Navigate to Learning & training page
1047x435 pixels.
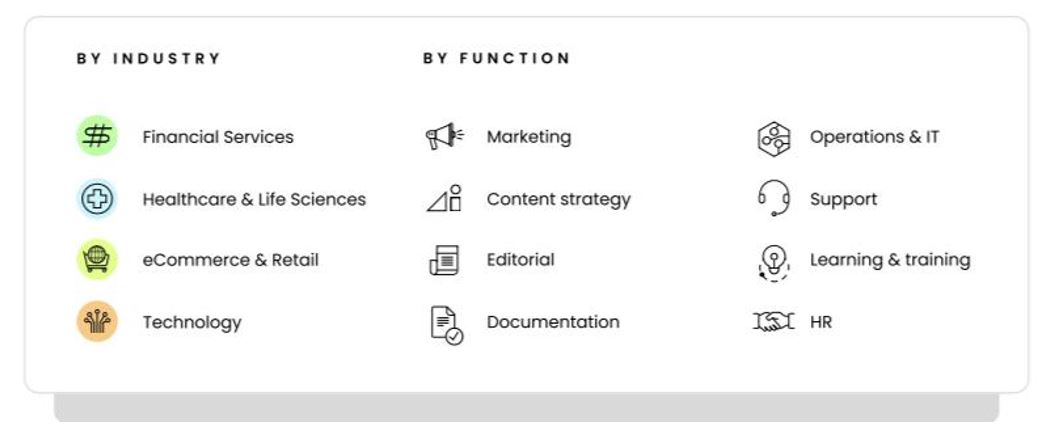click(890, 260)
